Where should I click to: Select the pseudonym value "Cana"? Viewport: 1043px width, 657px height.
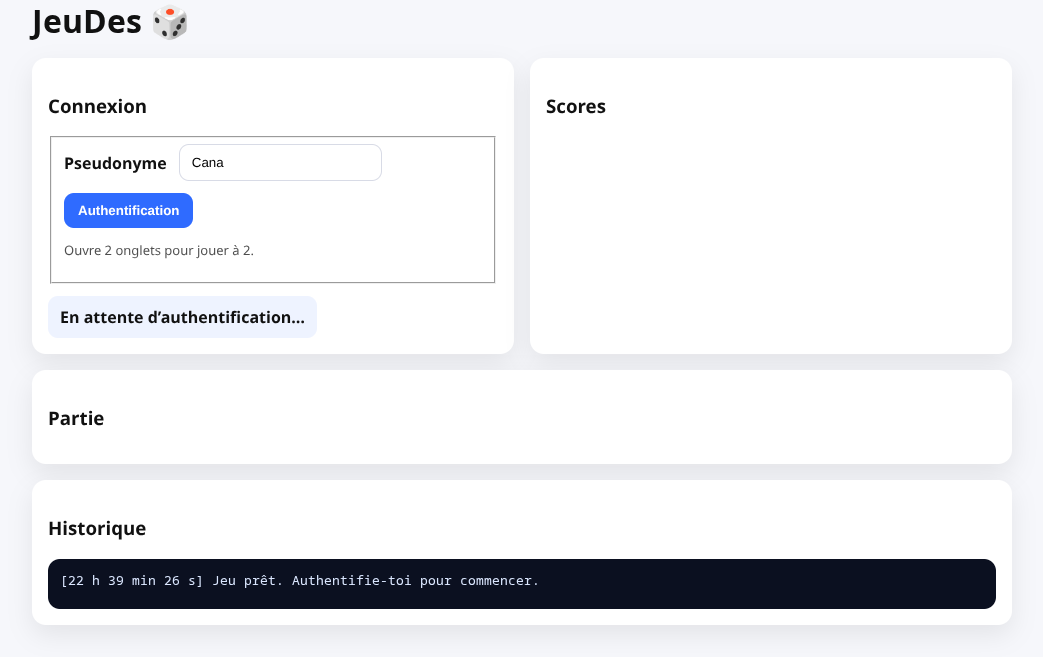(208, 162)
